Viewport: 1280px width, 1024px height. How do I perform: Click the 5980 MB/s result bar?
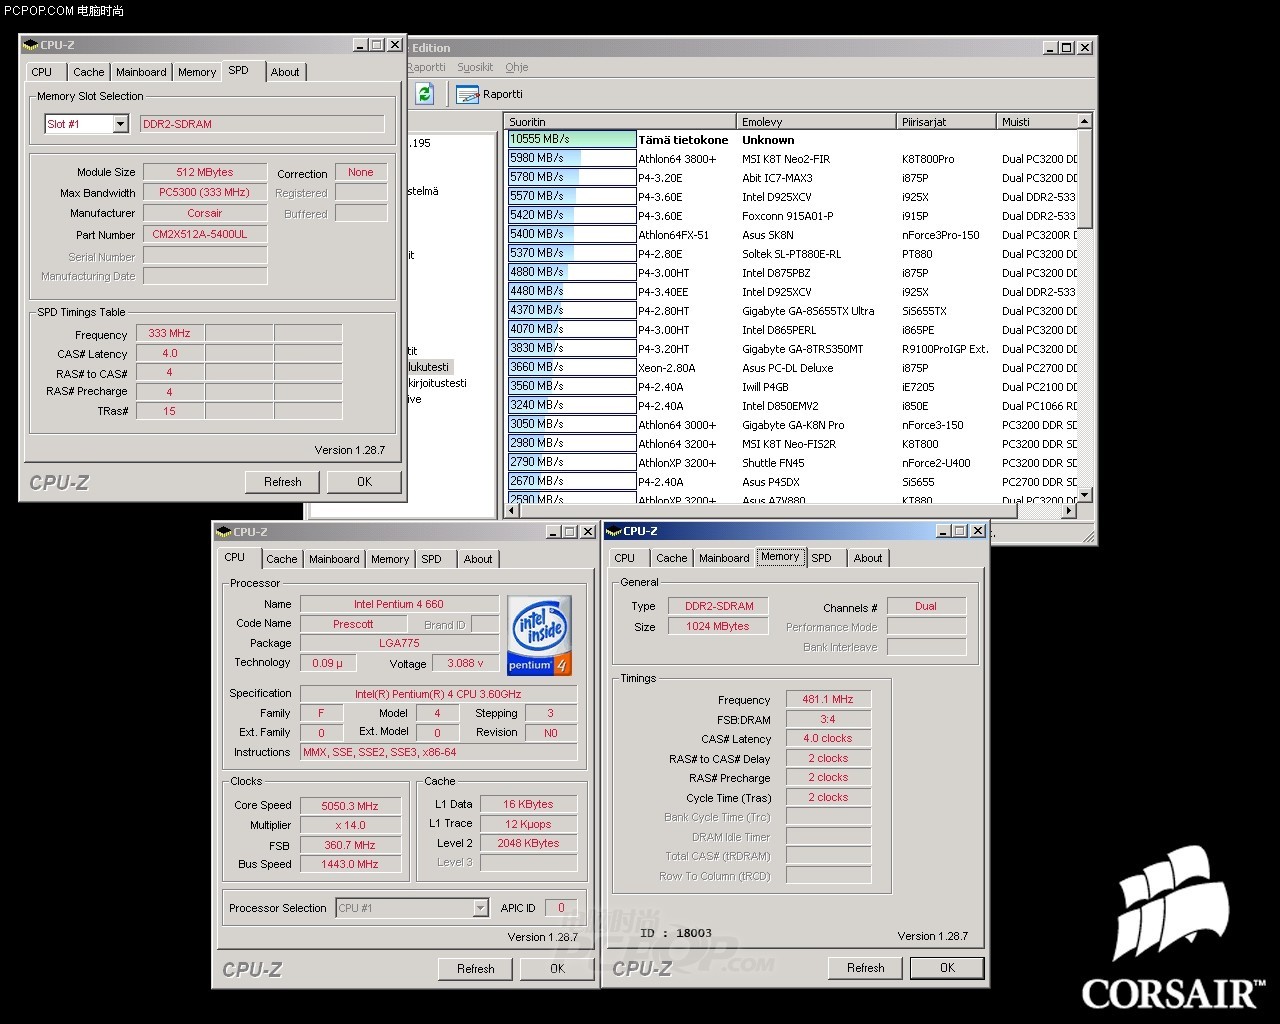tap(572, 158)
